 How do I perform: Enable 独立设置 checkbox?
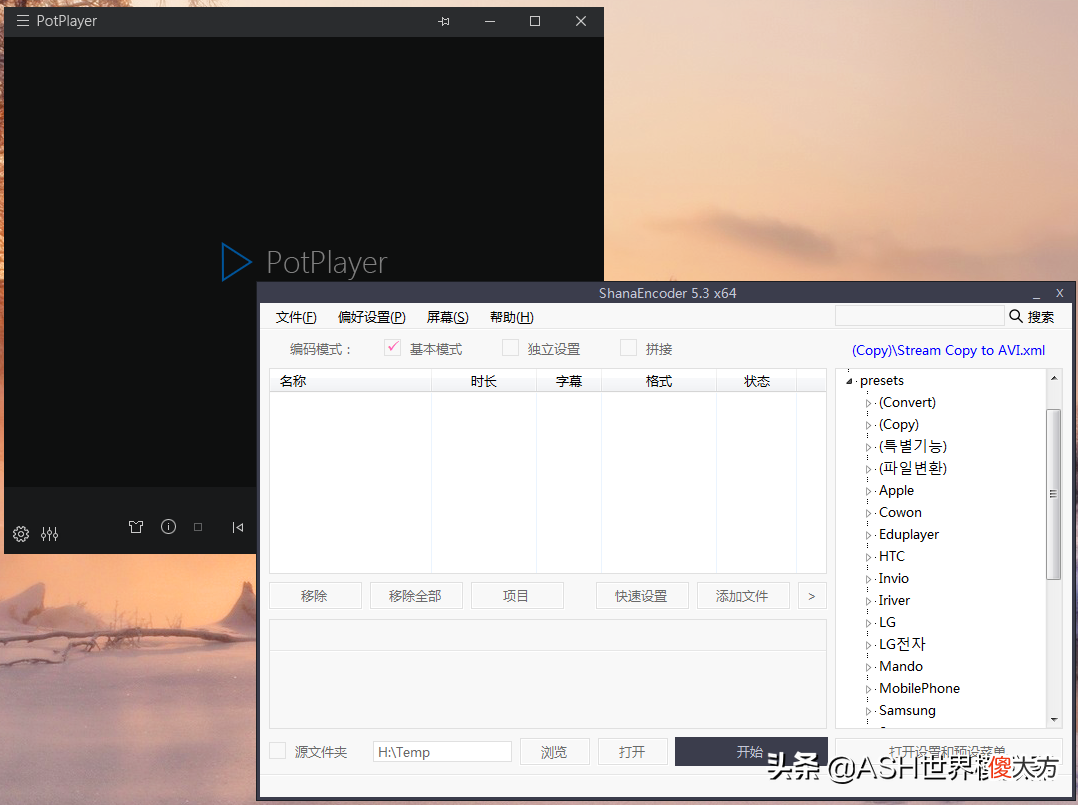pyautogui.click(x=510, y=347)
